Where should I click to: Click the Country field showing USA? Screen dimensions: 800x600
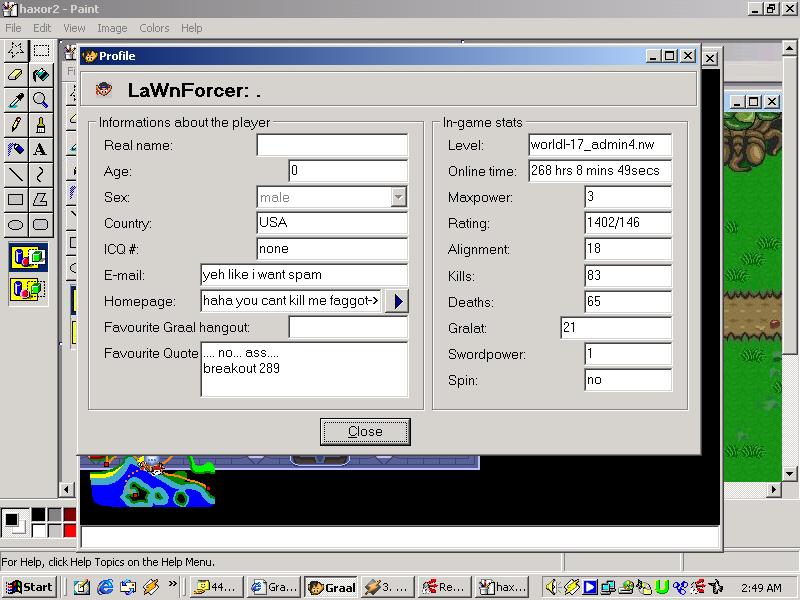[x=332, y=223]
